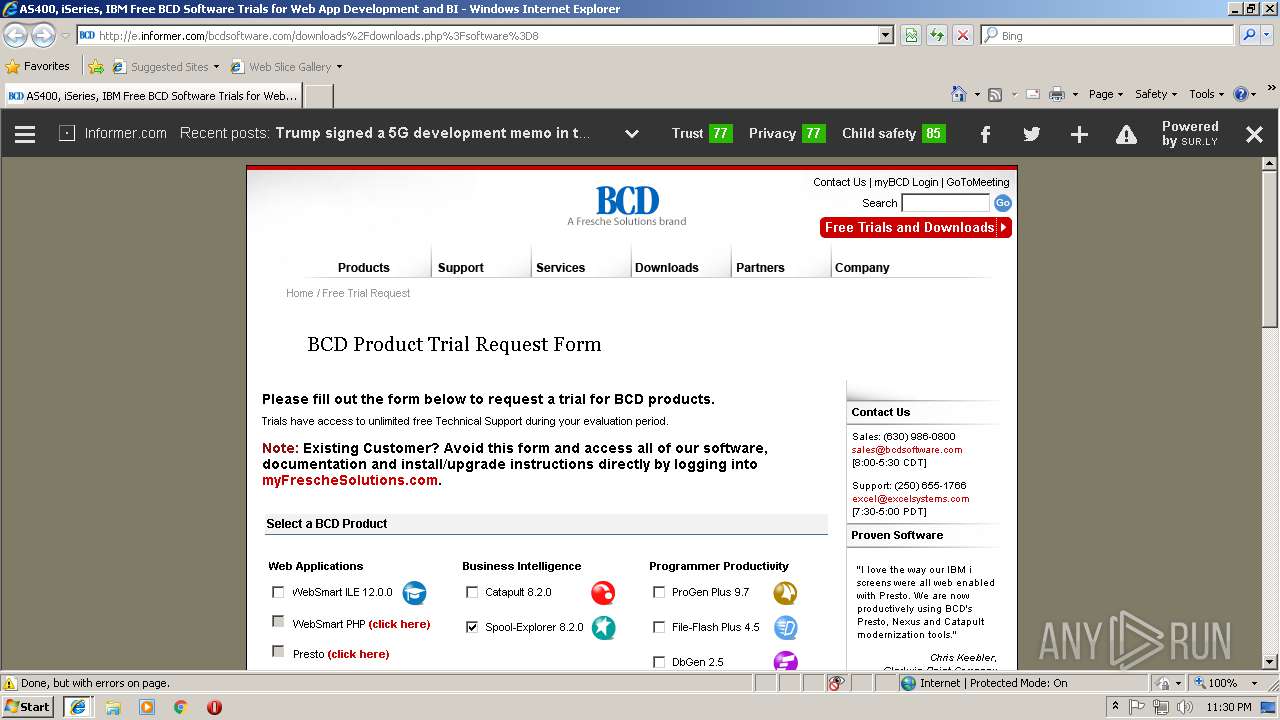The width and height of the screenshot is (1280, 720).
Task: Open the Partners navigation menu
Action: tap(760, 267)
